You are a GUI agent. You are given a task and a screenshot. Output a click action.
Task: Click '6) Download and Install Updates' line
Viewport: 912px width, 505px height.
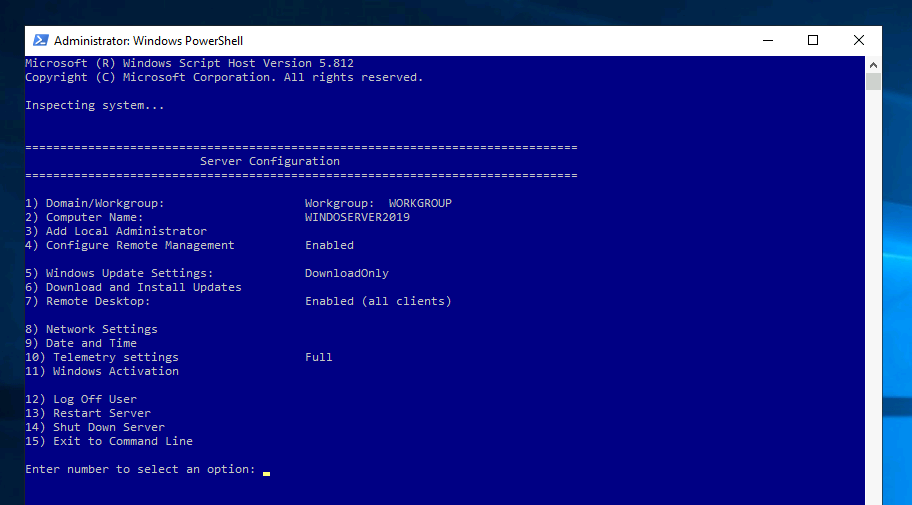tap(133, 287)
